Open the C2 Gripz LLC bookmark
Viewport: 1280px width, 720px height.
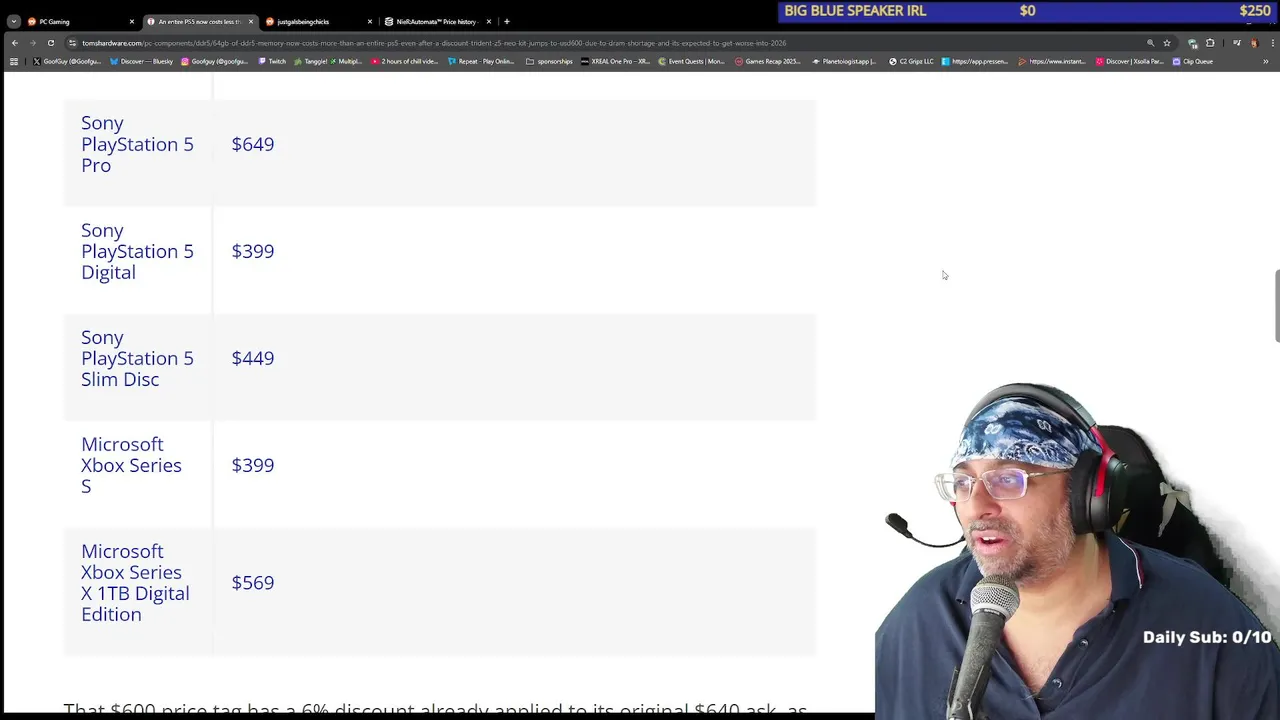(x=911, y=61)
